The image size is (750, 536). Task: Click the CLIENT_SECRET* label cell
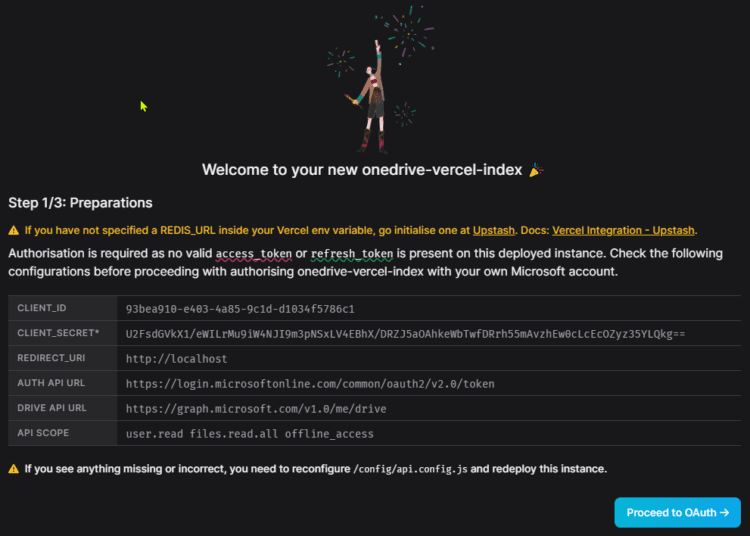tap(63, 333)
